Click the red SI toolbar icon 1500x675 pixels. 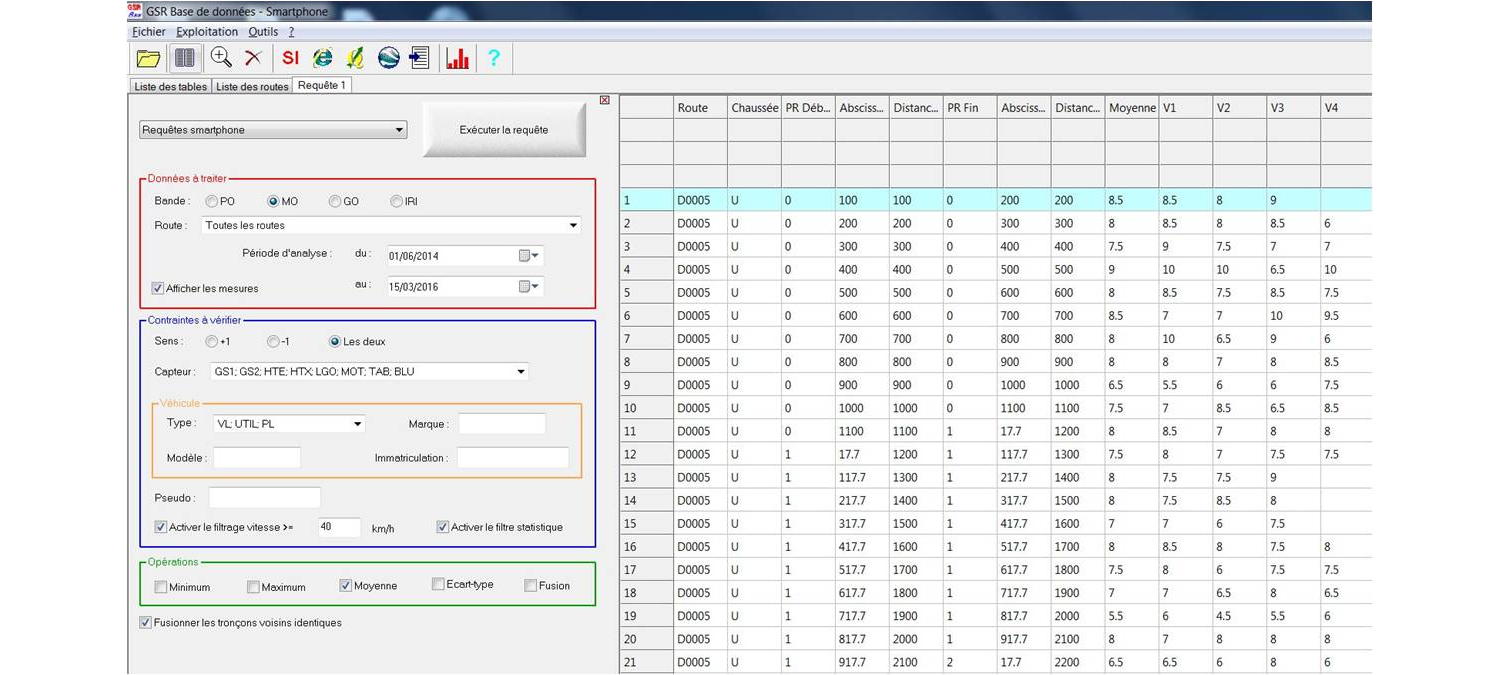(x=290, y=59)
